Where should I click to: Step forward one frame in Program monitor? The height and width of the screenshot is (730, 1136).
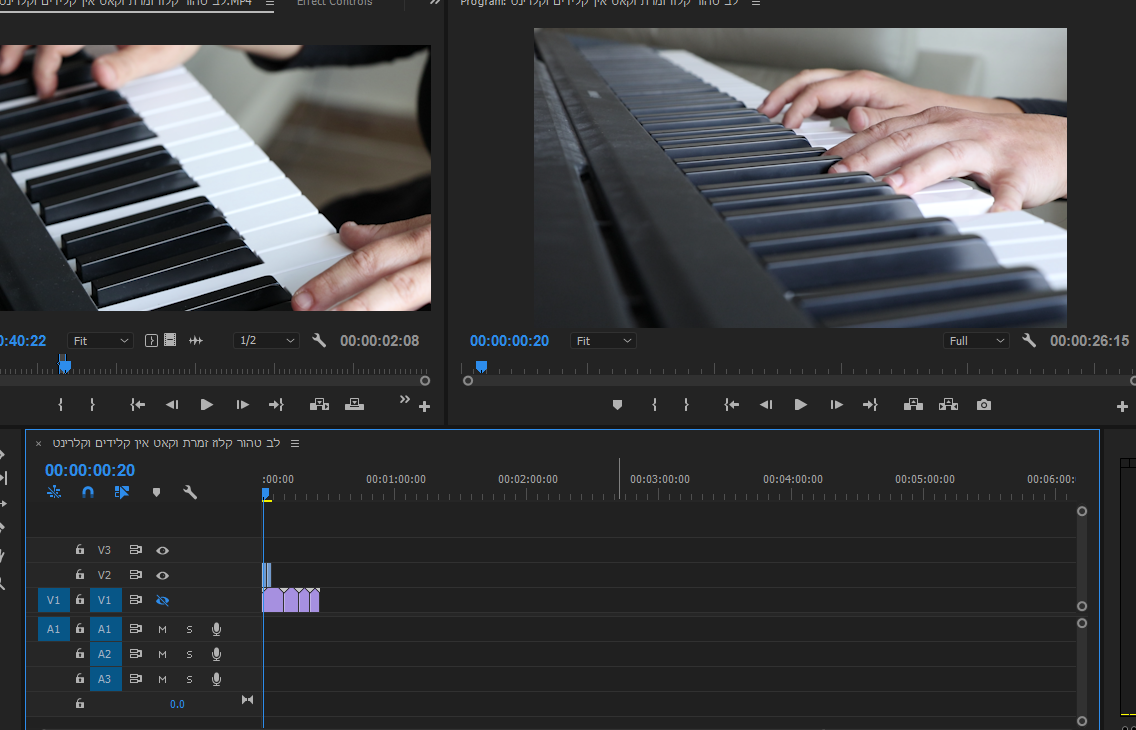[837, 405]
